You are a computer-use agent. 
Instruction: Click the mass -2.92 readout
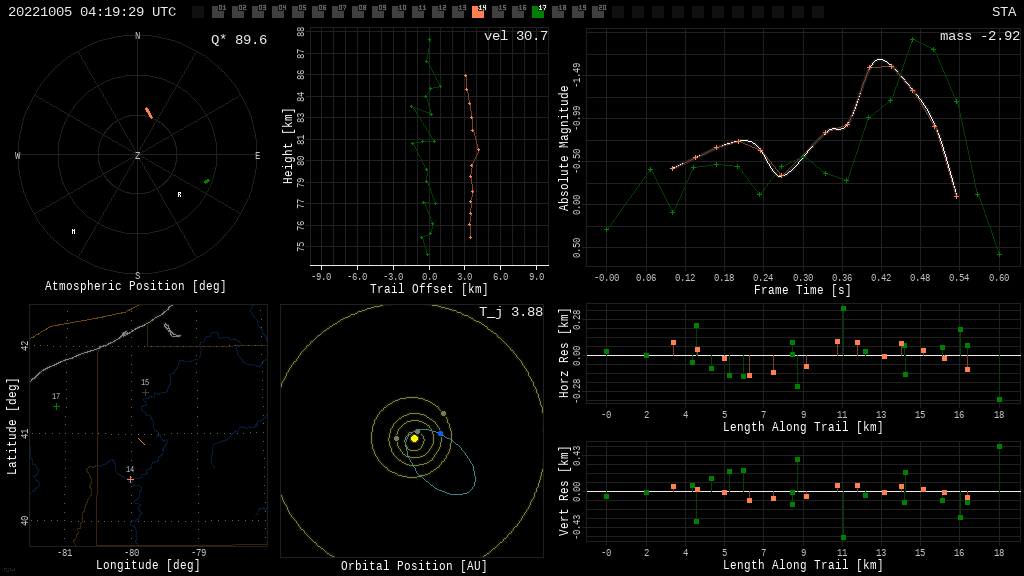click(979, 36)
